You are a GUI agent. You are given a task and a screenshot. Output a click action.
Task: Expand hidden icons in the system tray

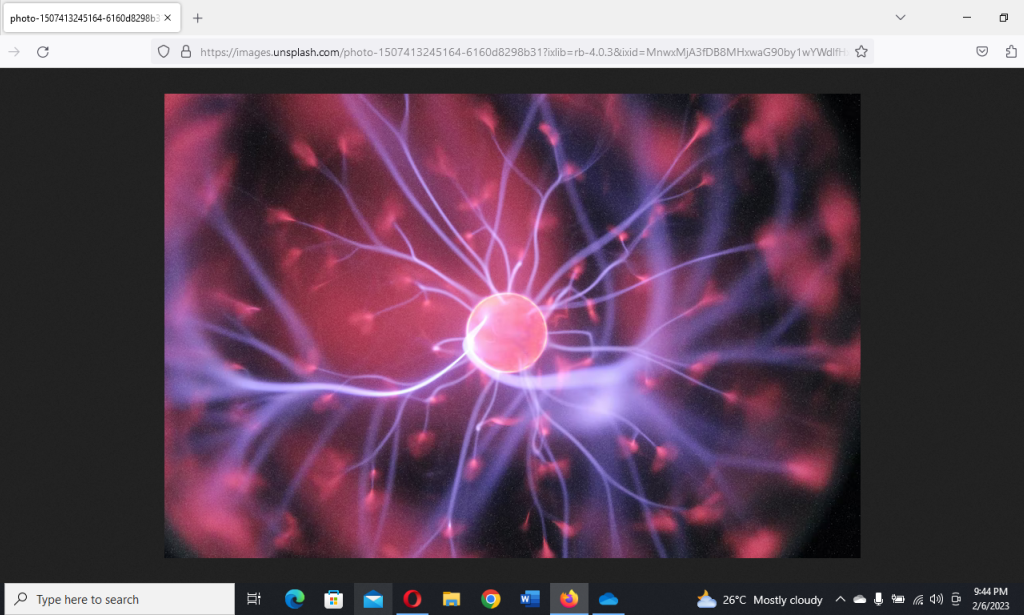click(841, 599)
